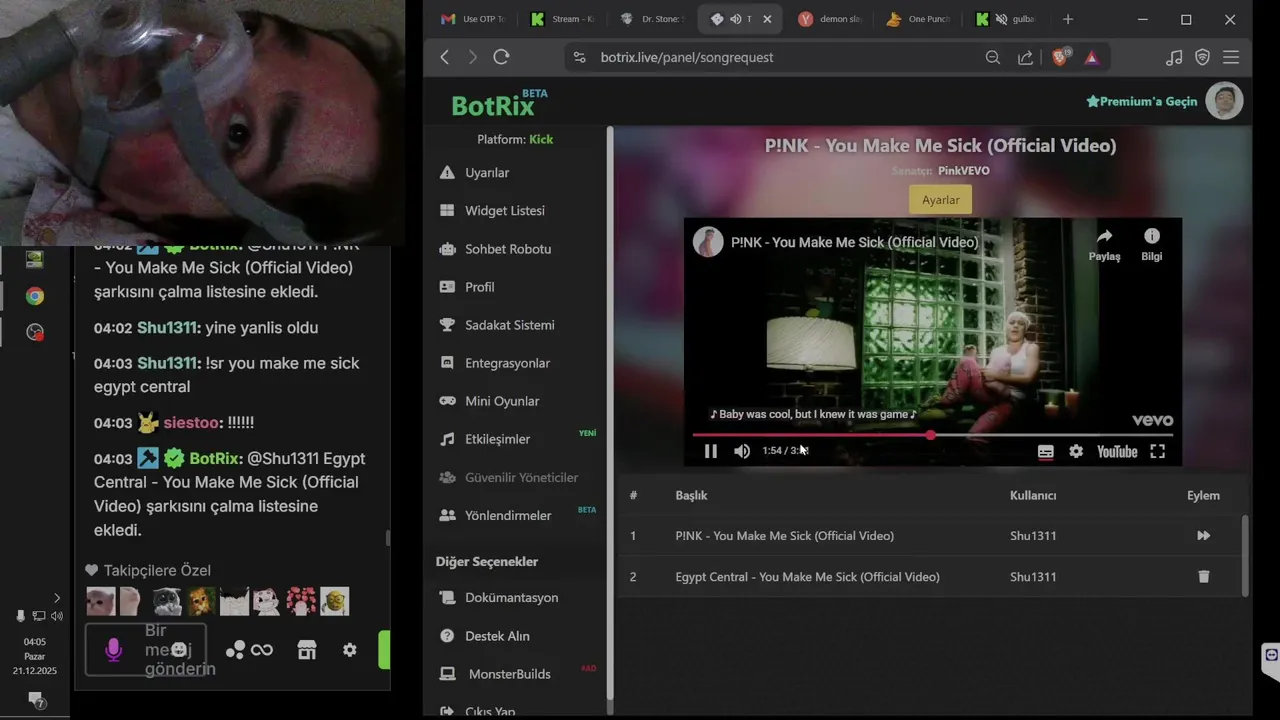Viewport: 1280px width, 720px height.
Task: Switch to the demon slayer tab
Action: coord(830,19)
